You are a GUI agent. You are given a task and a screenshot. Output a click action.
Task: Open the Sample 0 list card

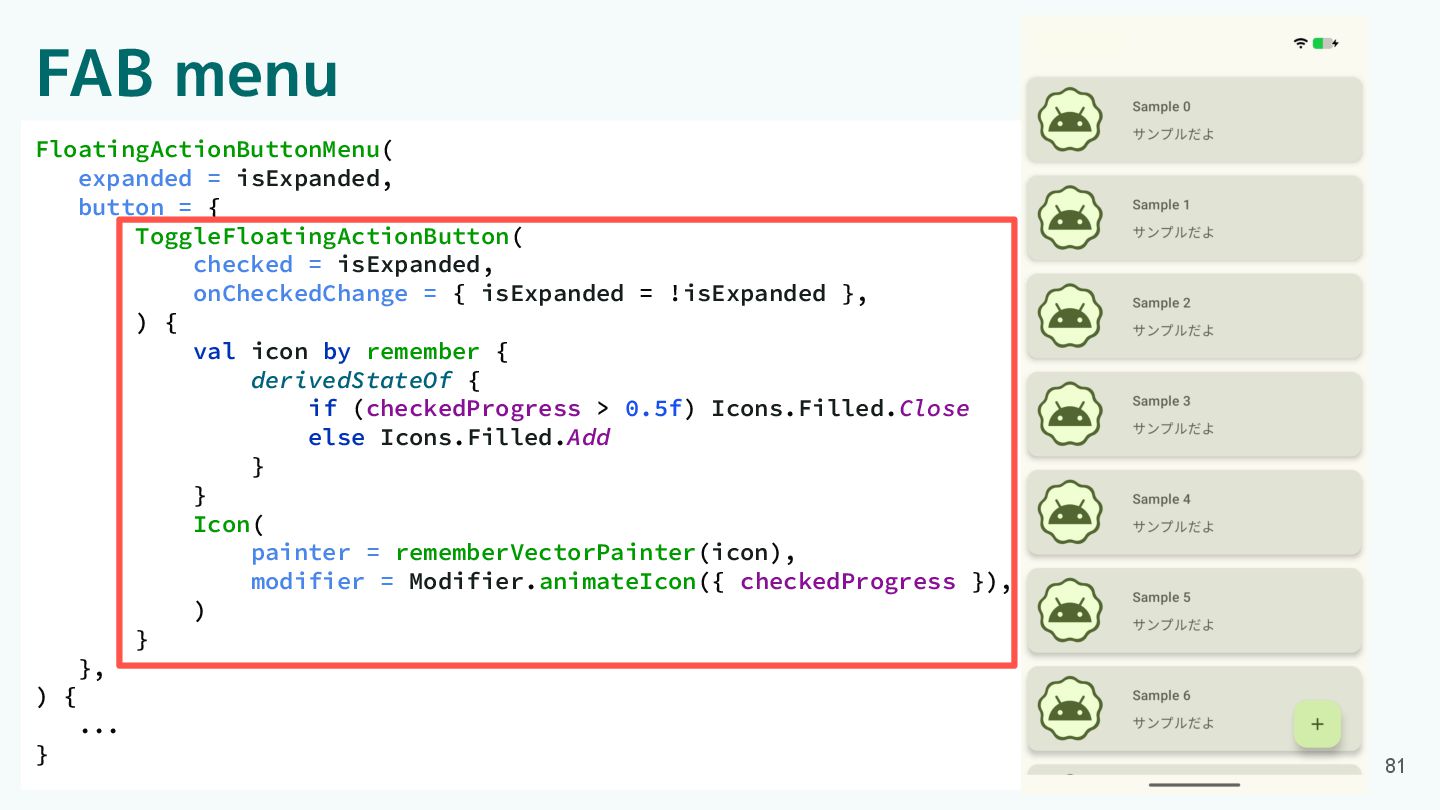click(x=1194, y=120)
